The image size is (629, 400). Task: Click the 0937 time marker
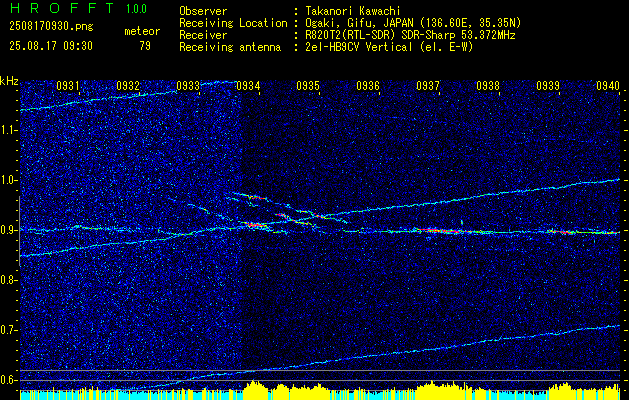click(428, 85)
